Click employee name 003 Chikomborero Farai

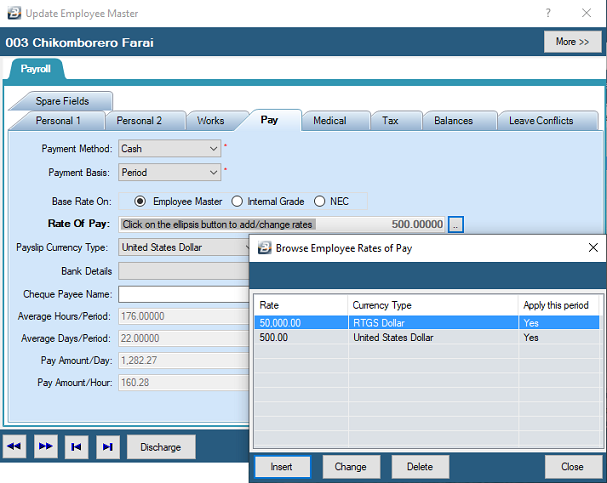pos(79,43)
